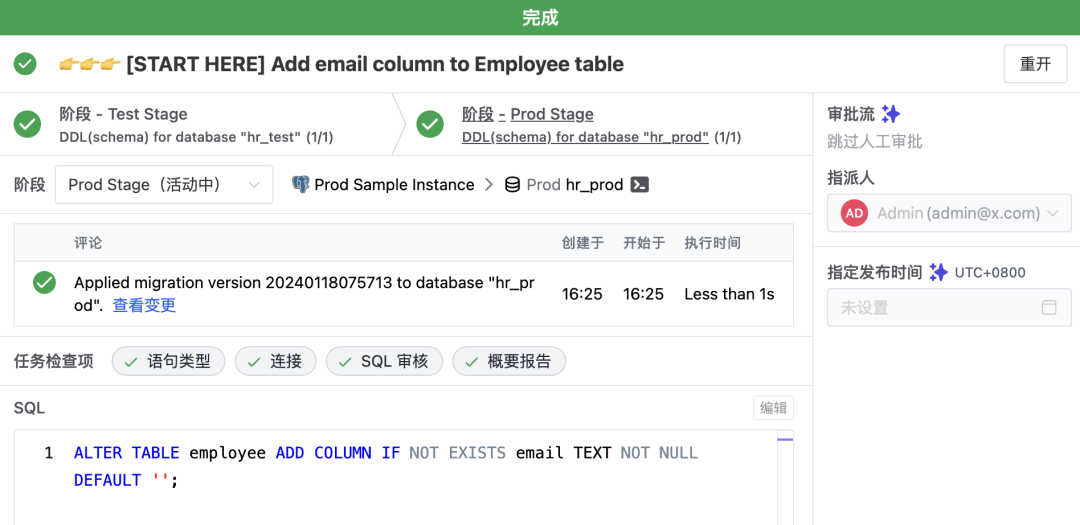Click the 创建于 column header
This screenshot has height=525, width=1080.
coord(583,243)
